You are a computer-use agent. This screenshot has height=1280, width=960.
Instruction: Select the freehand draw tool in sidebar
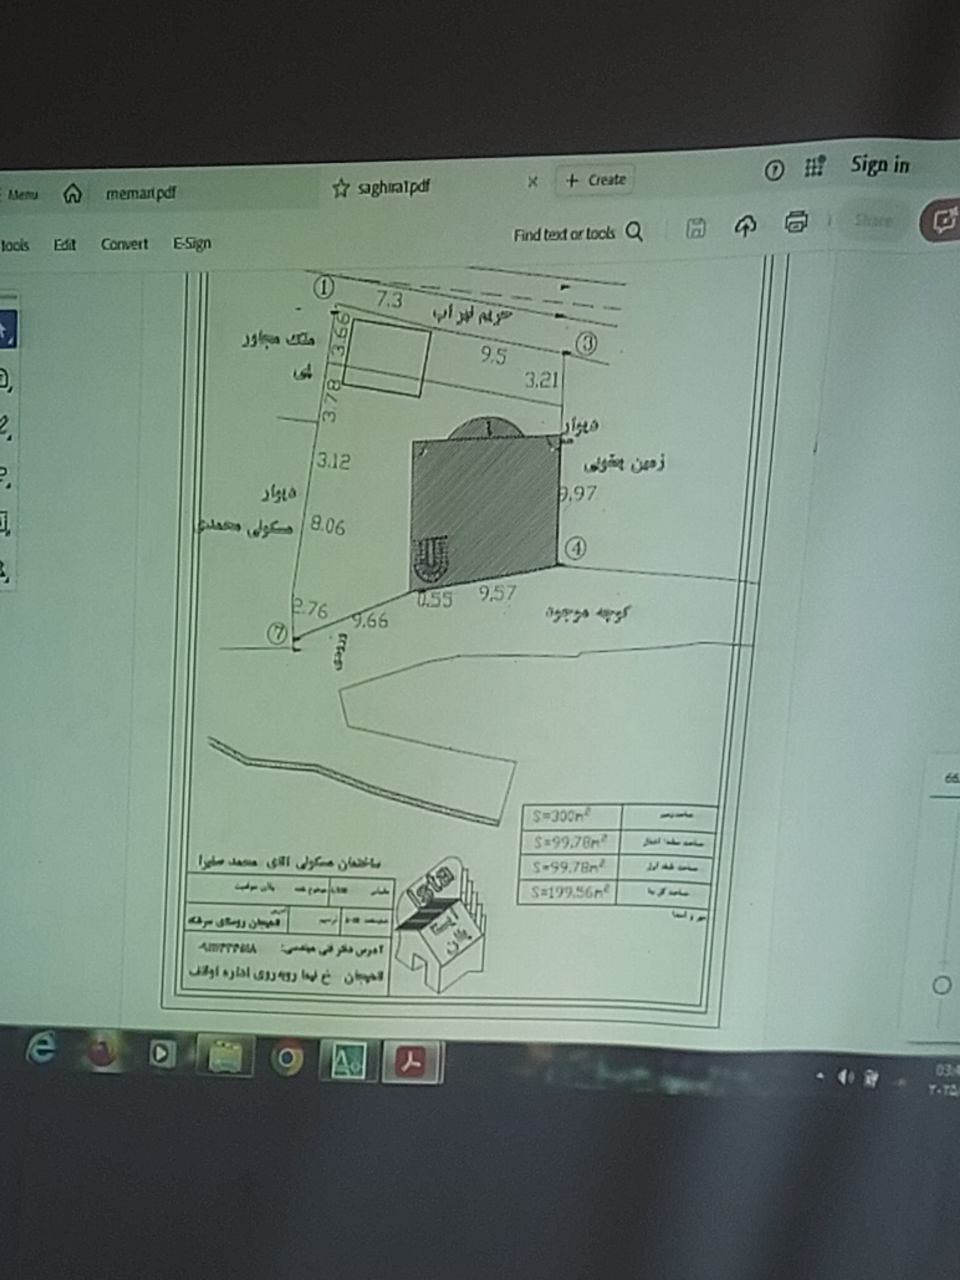point(5,475)
